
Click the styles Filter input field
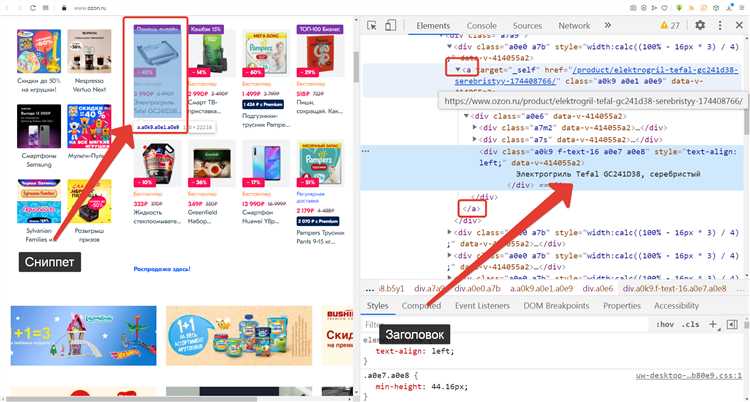[x=507, y=324]
